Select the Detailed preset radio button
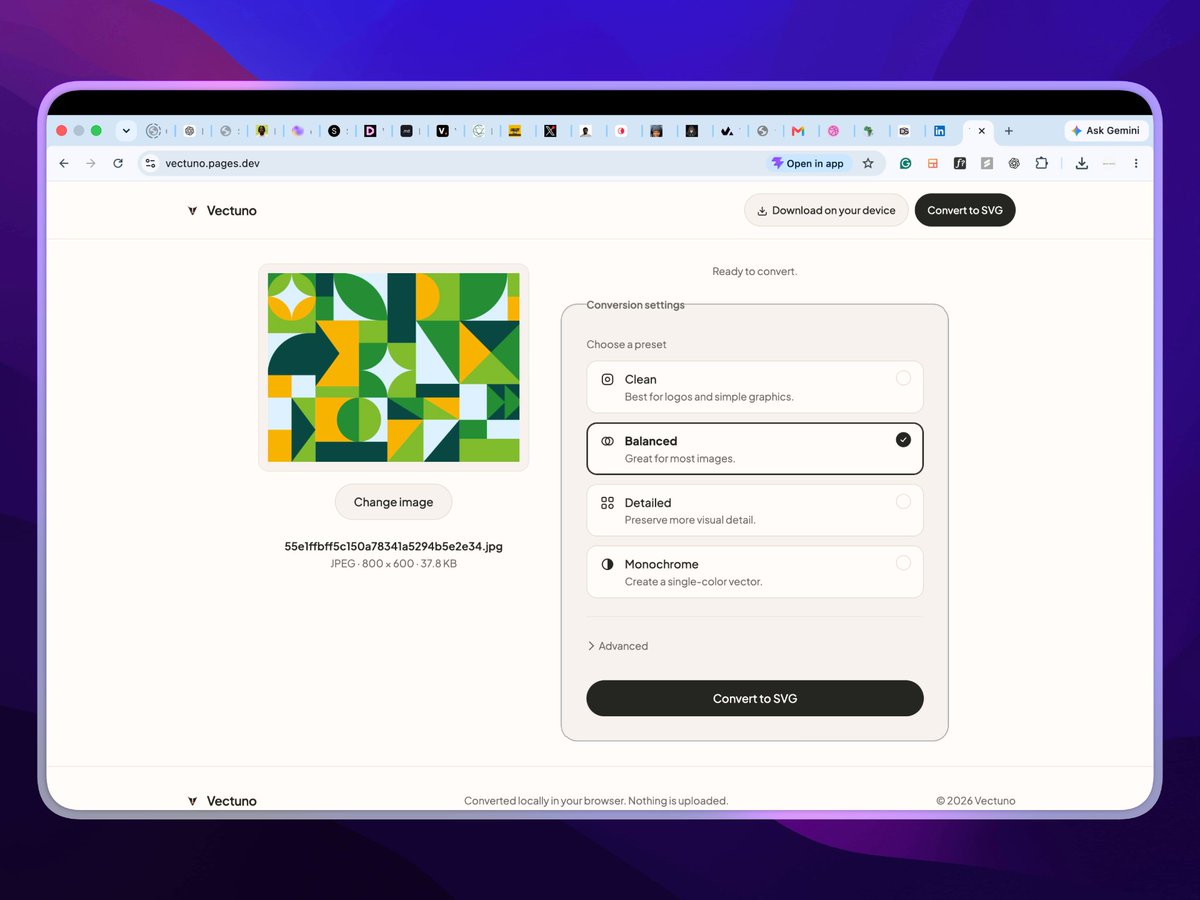The image size is (1200, 900). point(903,502)
